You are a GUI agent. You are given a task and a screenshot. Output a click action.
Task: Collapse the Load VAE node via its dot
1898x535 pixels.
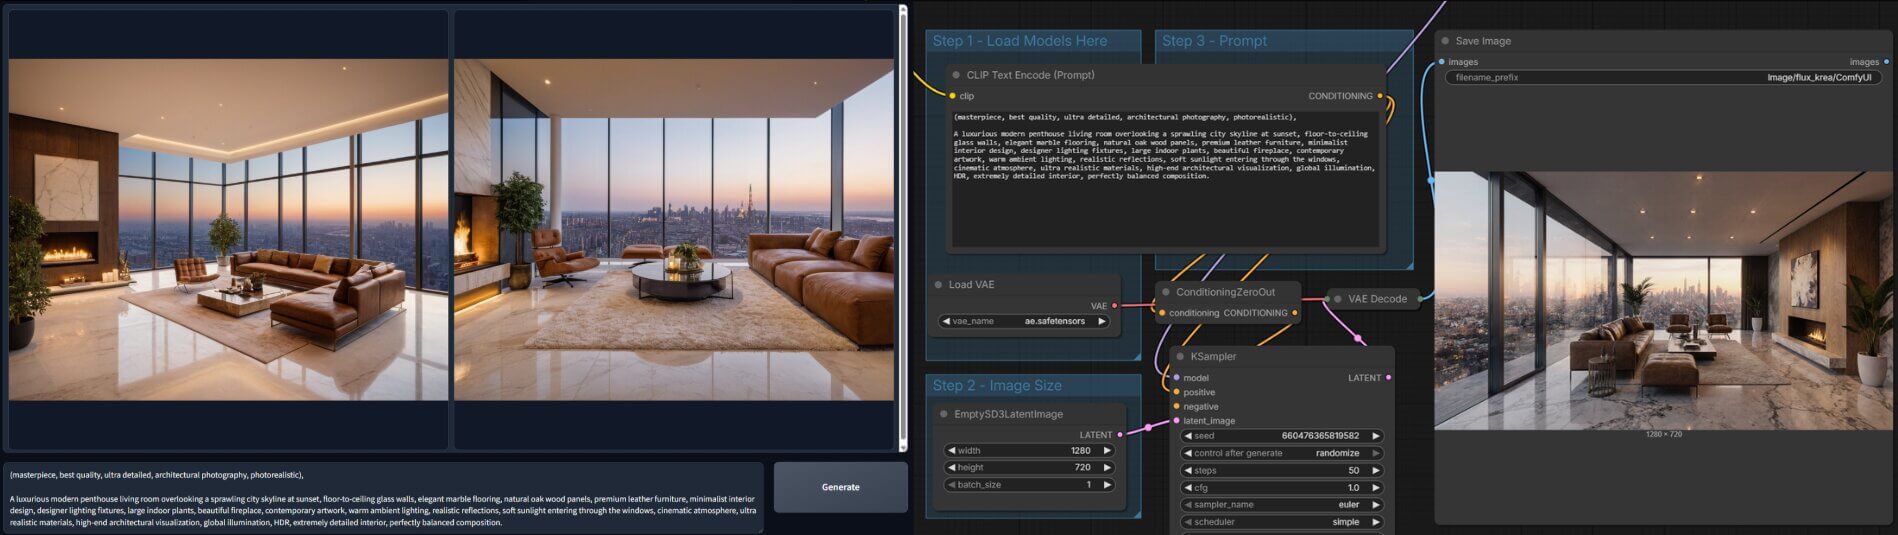tap(938, 285)
